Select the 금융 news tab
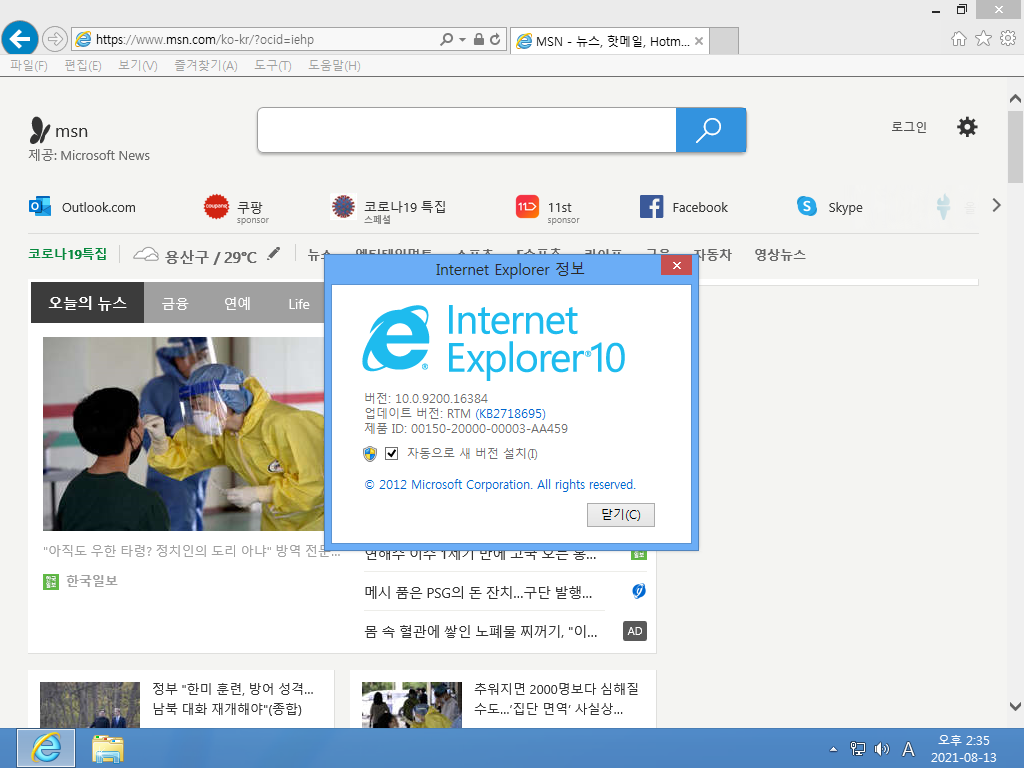Screen dimensions: 1024x768 coord(175,304)
